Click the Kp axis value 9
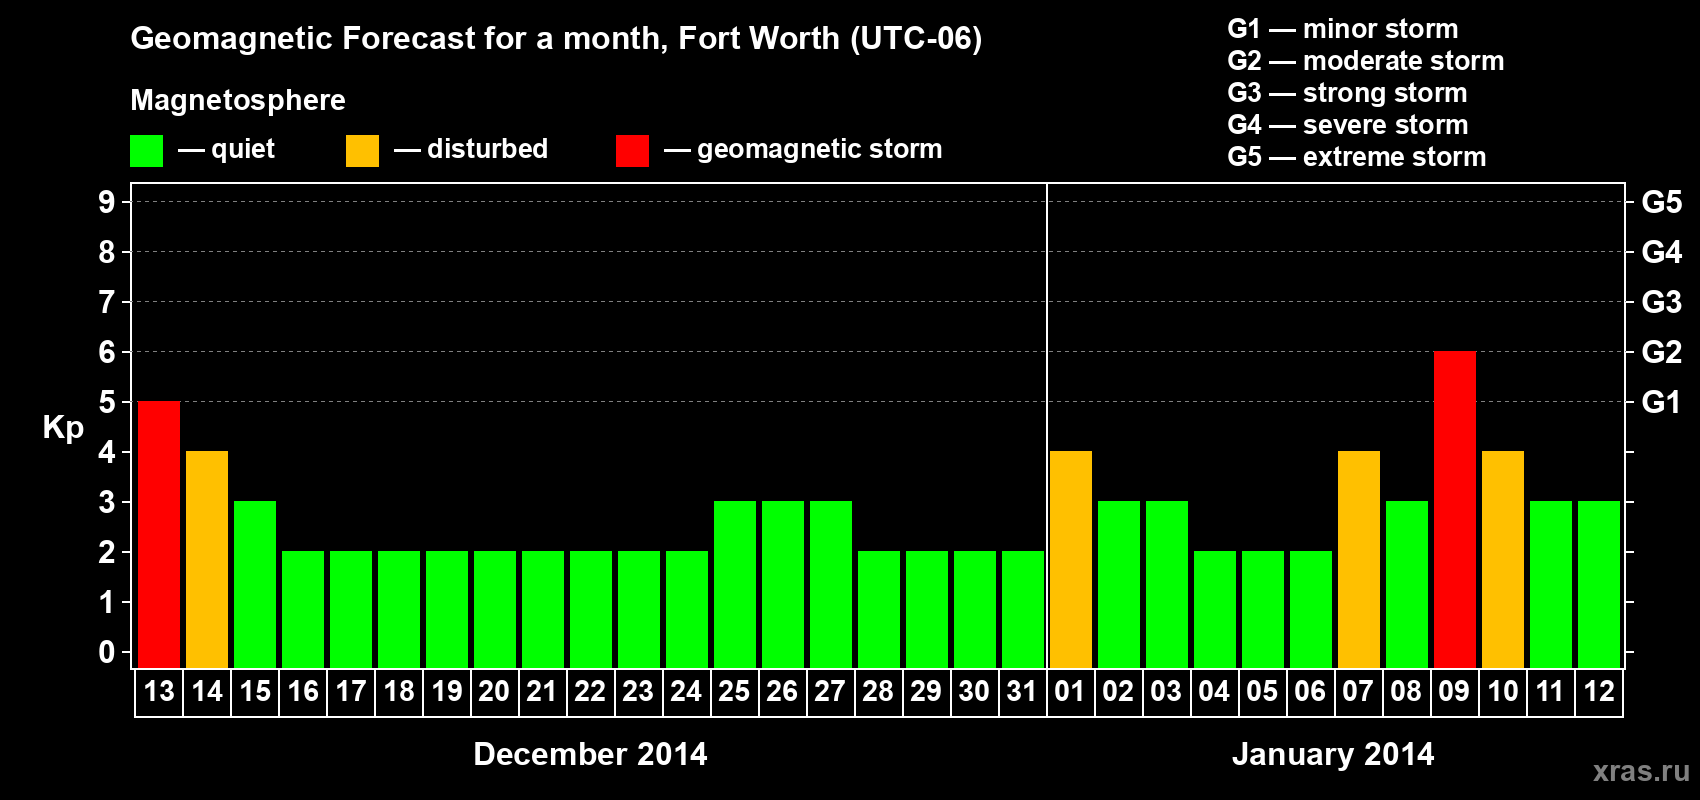 (107, 202)
